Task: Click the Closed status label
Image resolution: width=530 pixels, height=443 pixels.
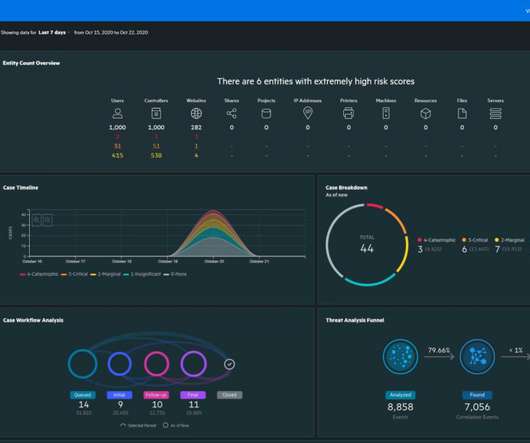Action: tap(230, 395)
